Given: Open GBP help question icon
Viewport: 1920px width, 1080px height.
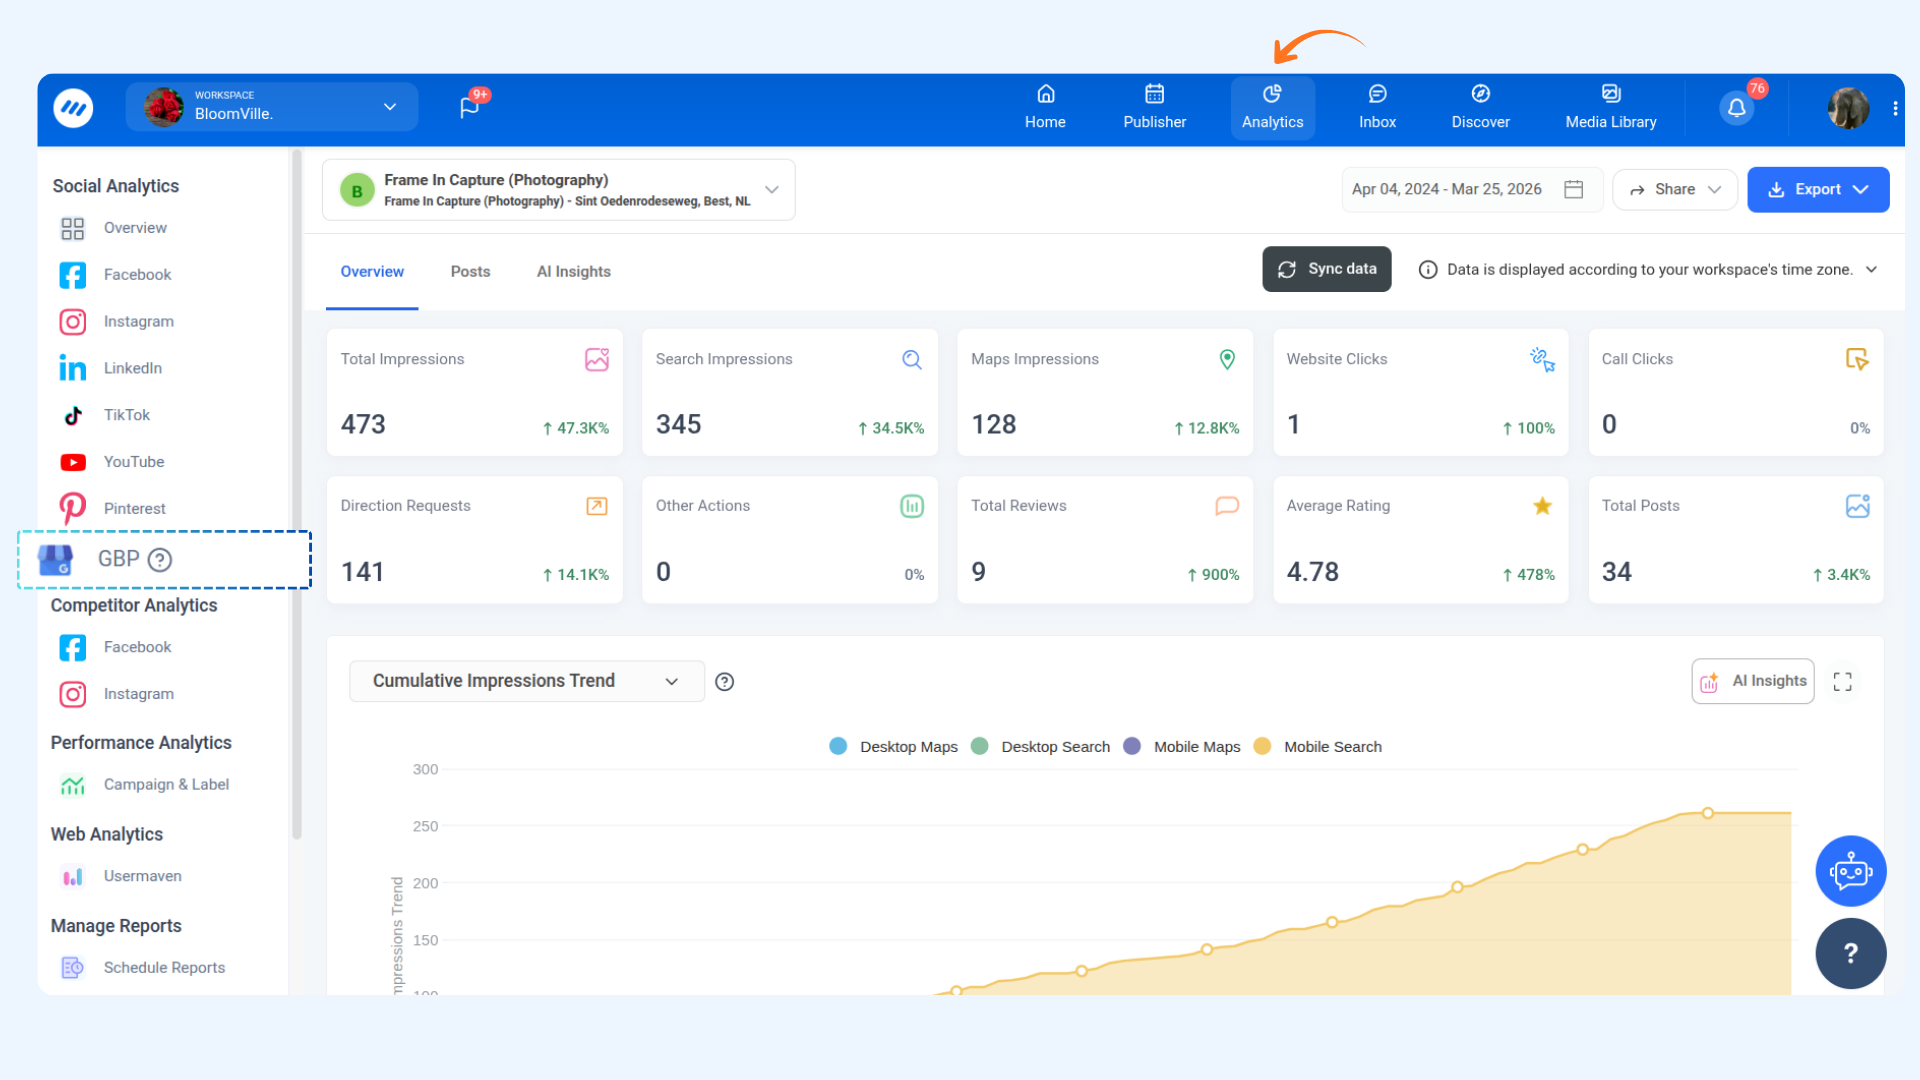Looking at the screenshot, I should [160, 560].
